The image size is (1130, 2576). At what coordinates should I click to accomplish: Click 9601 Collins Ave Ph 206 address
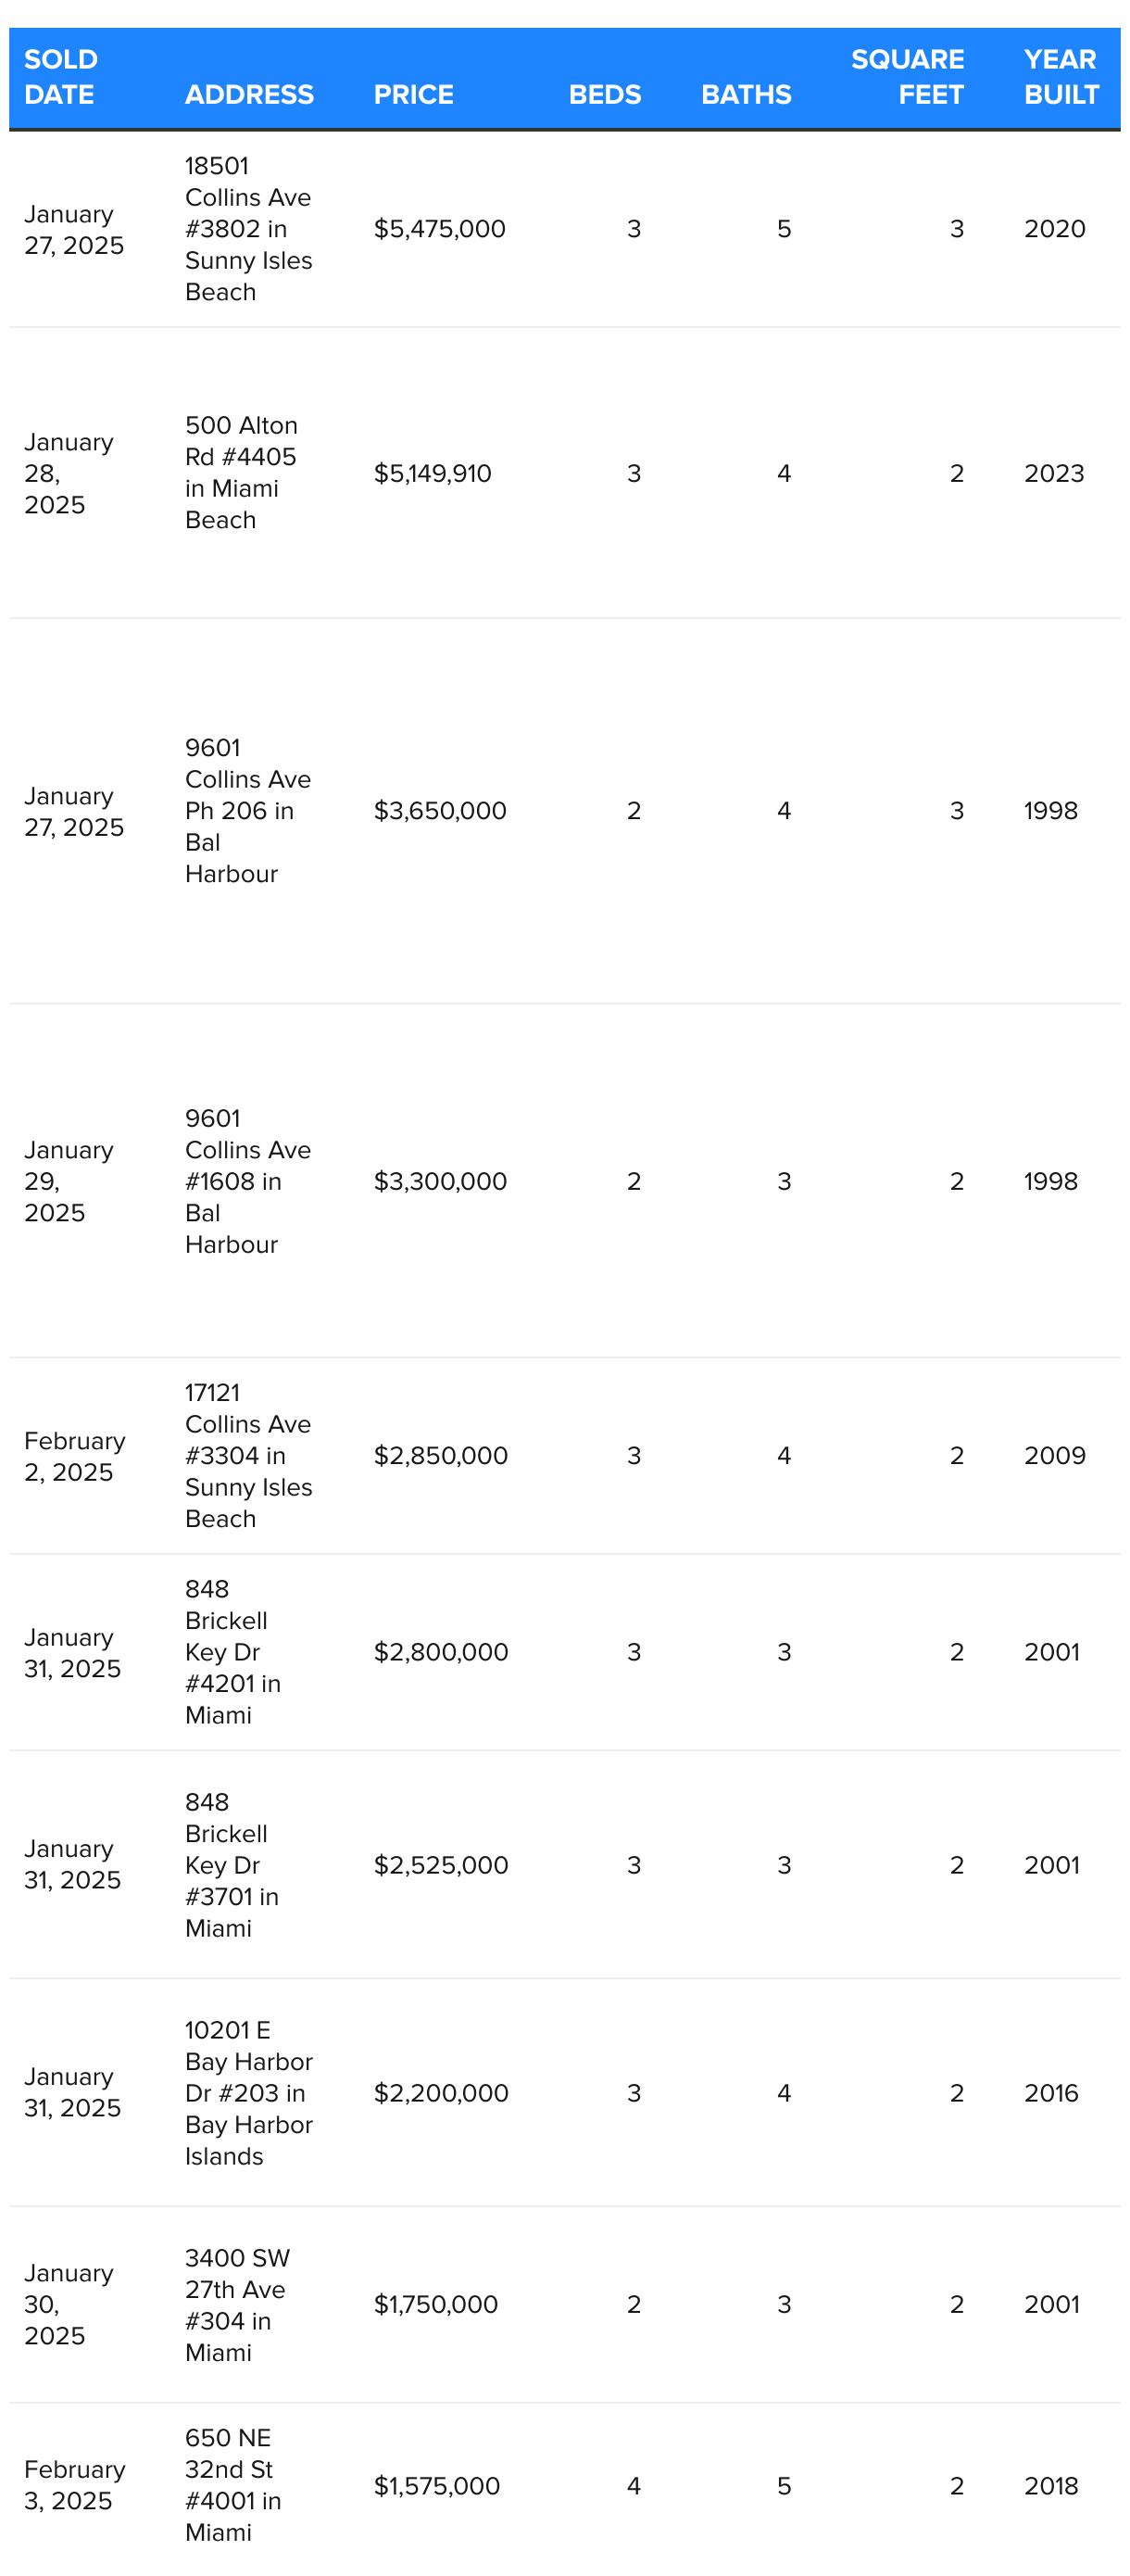248,811
